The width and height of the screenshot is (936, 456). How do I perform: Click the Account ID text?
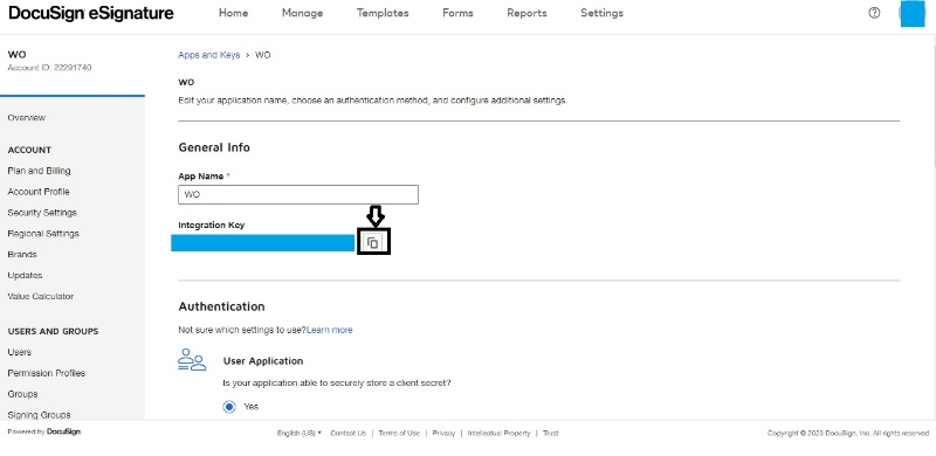tap(50, 67)
